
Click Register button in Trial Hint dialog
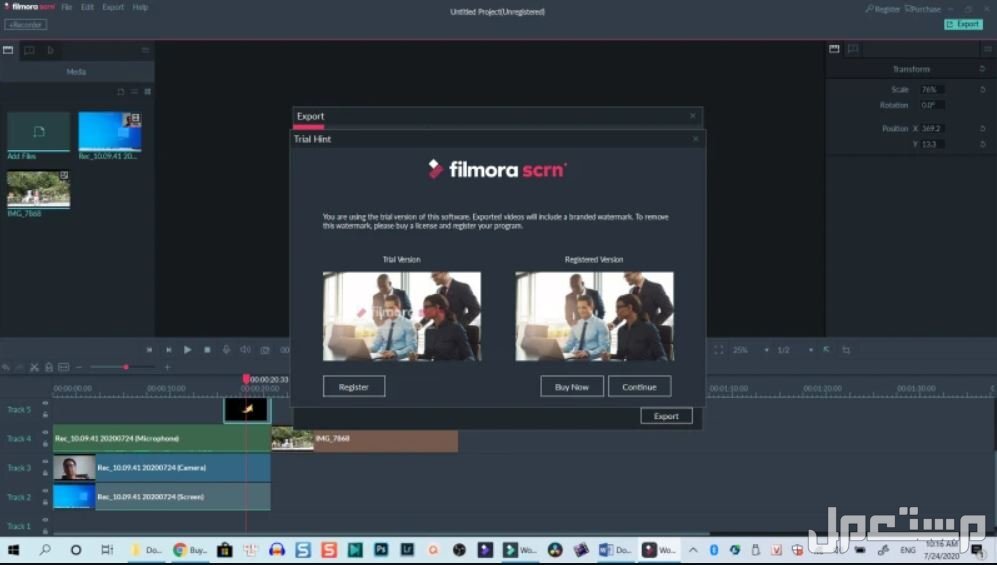click(x=354, y=386)
